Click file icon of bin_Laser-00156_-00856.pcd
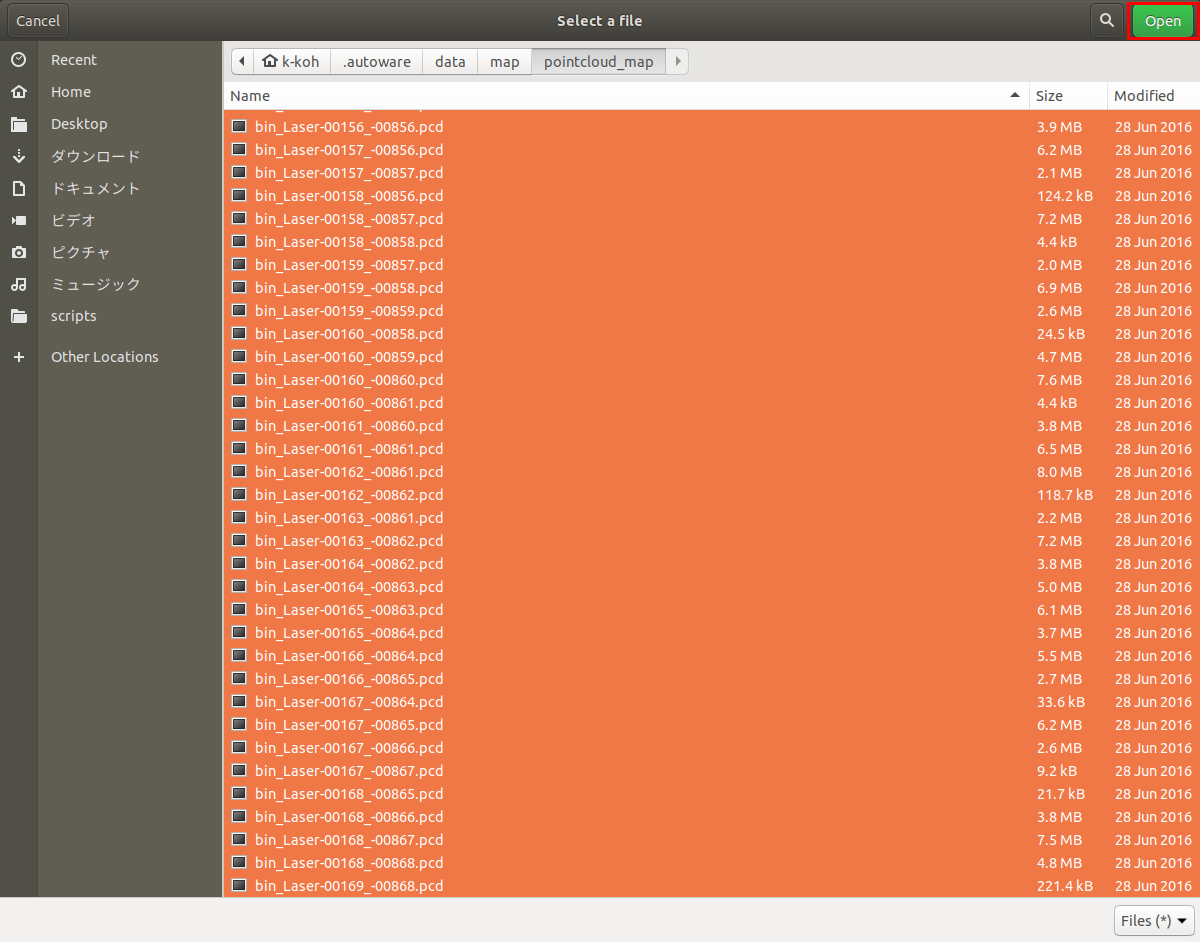The width and height of the screenshot is (1200, 942). (239, 127)
